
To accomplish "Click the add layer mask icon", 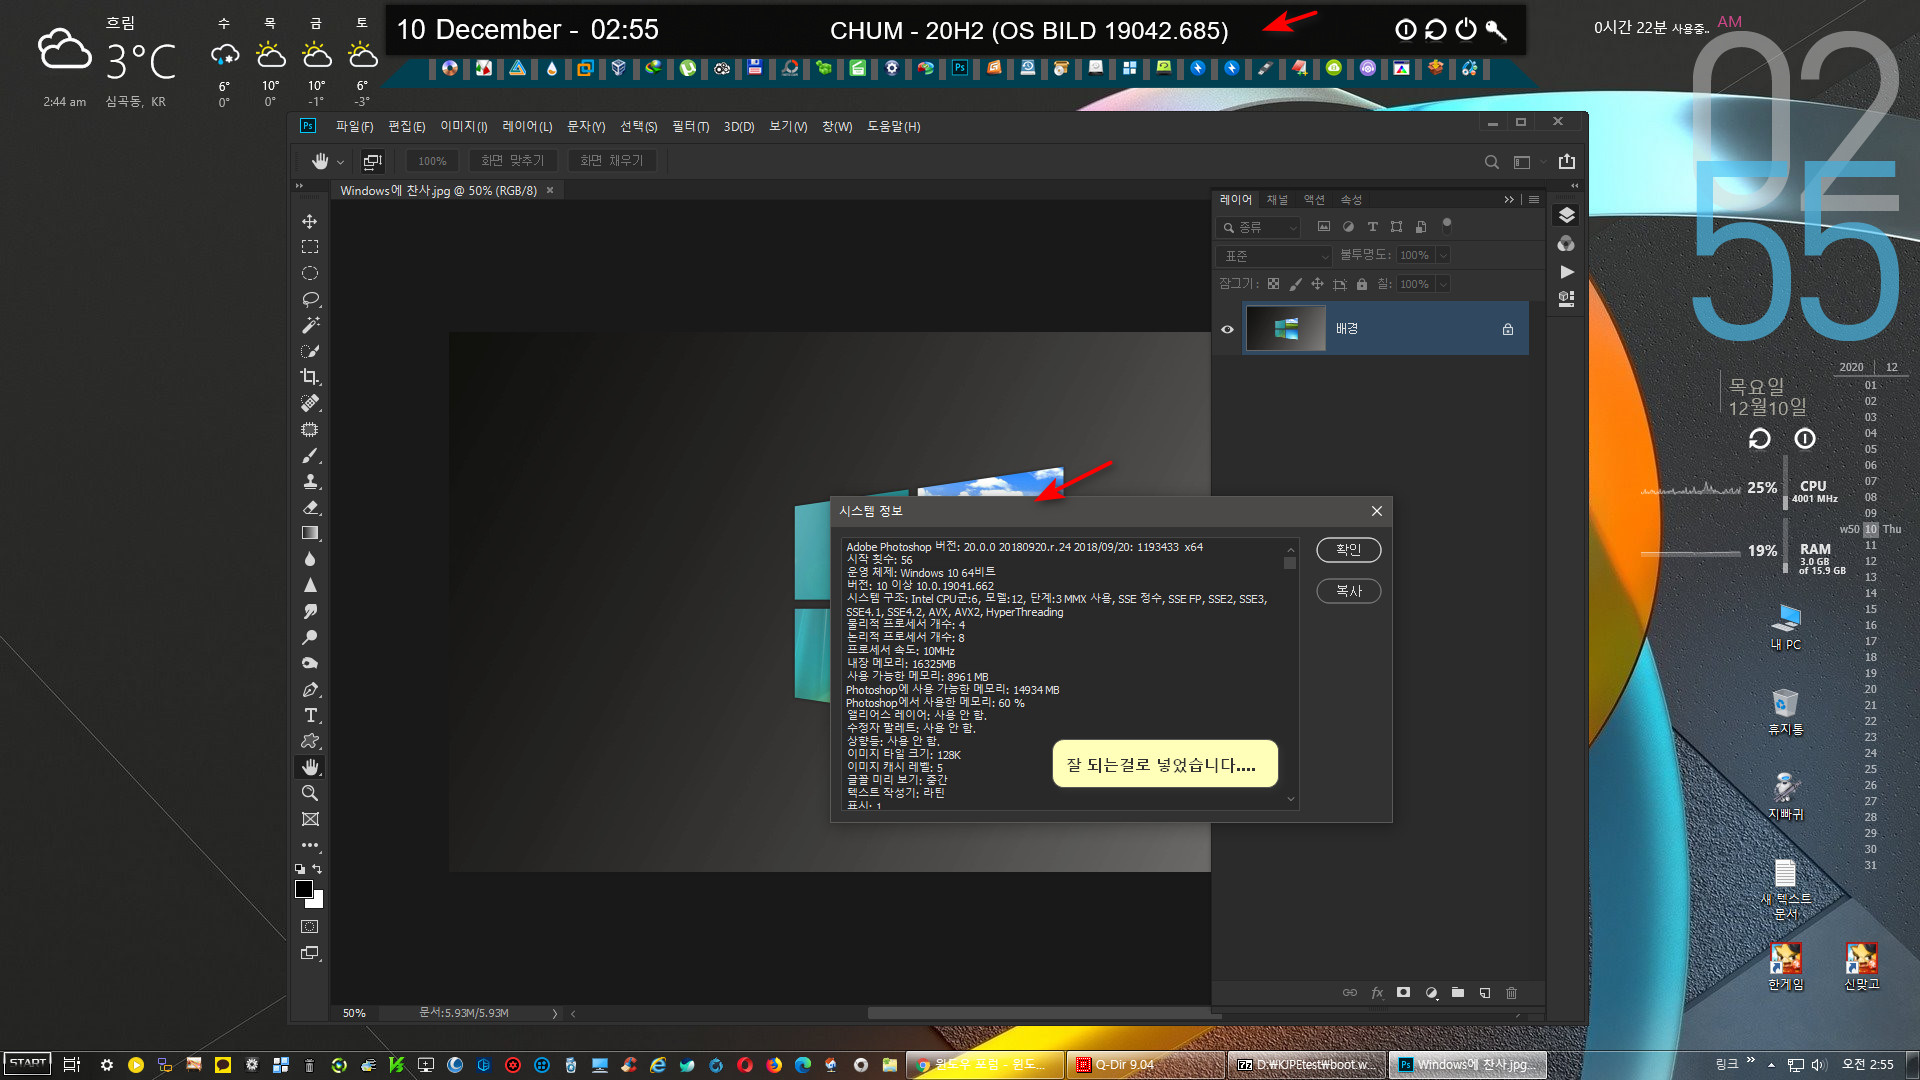I will point(1403,993).
